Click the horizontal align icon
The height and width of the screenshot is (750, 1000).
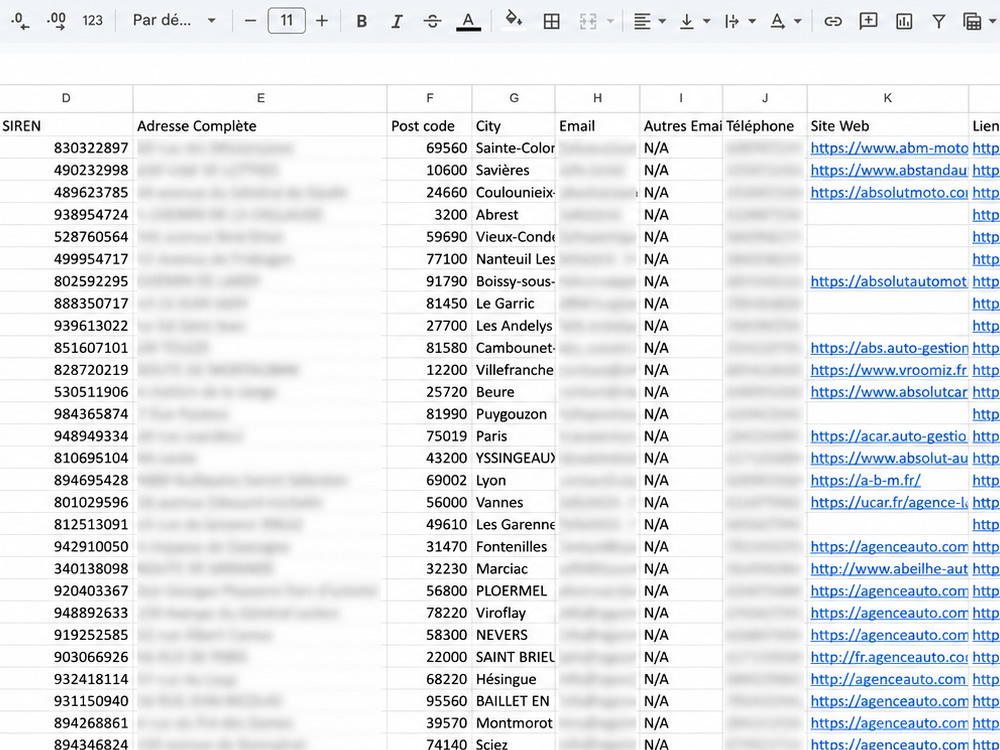642,21
